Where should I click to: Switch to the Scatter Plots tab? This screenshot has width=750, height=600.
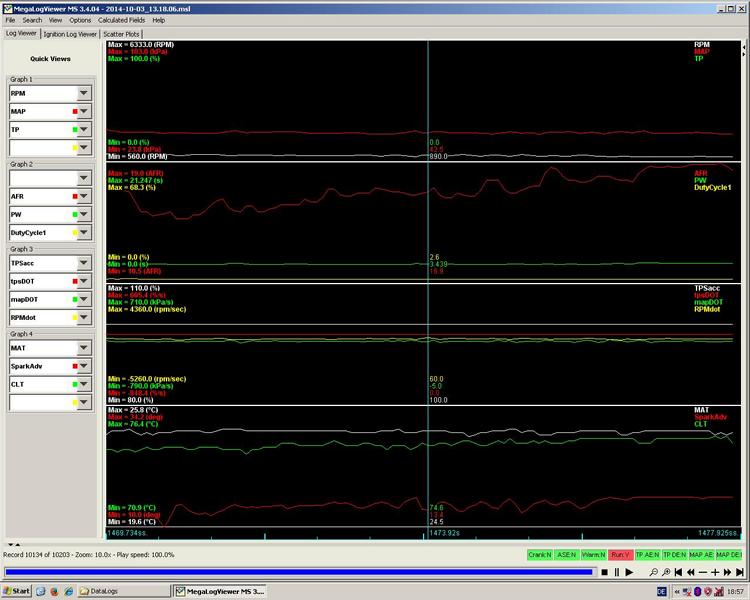click(121, 34)
